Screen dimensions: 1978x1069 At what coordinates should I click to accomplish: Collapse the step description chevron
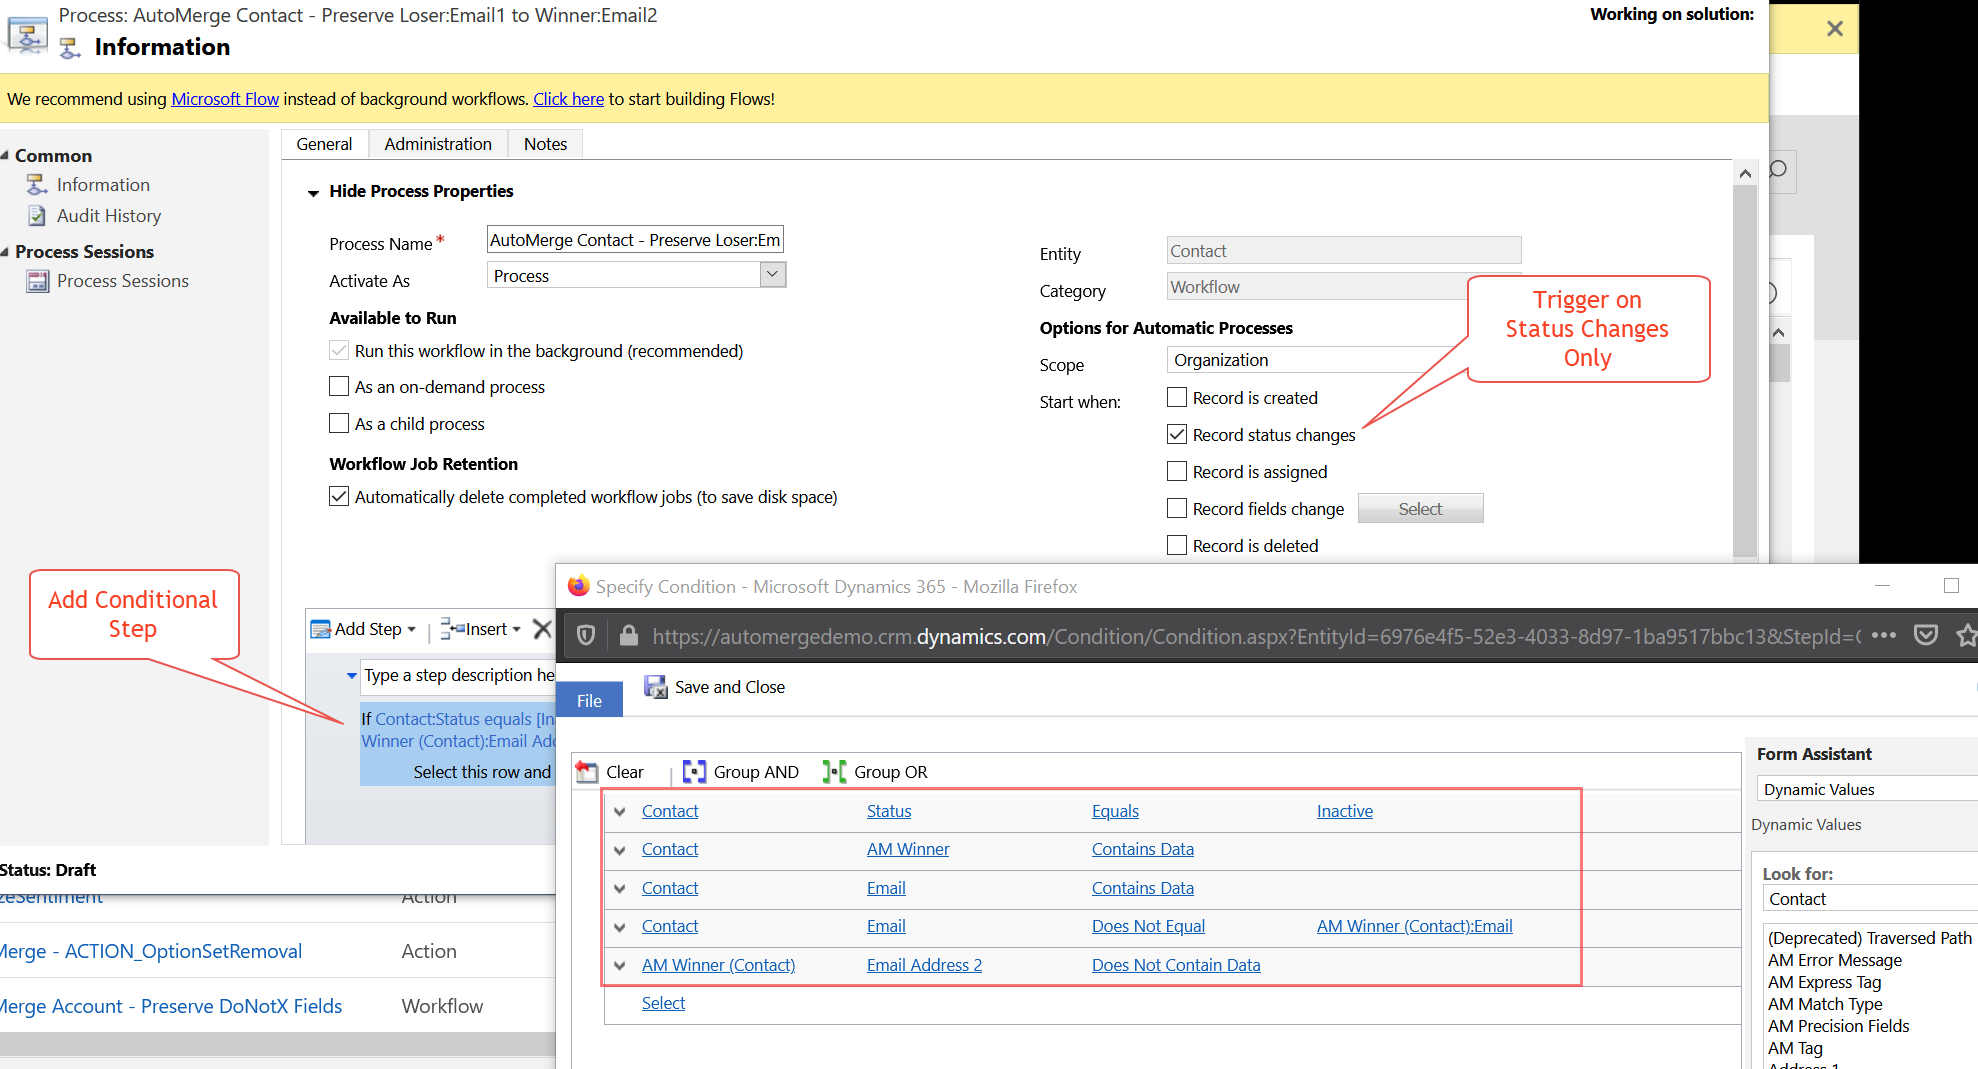point(351,676)
